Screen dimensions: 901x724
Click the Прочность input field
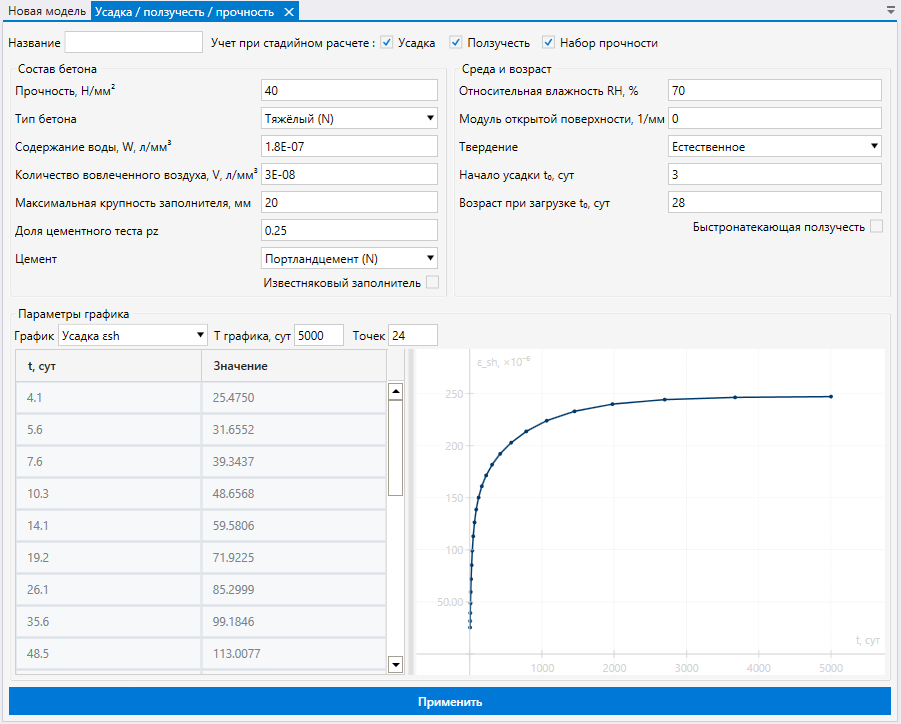coord(349,90)
